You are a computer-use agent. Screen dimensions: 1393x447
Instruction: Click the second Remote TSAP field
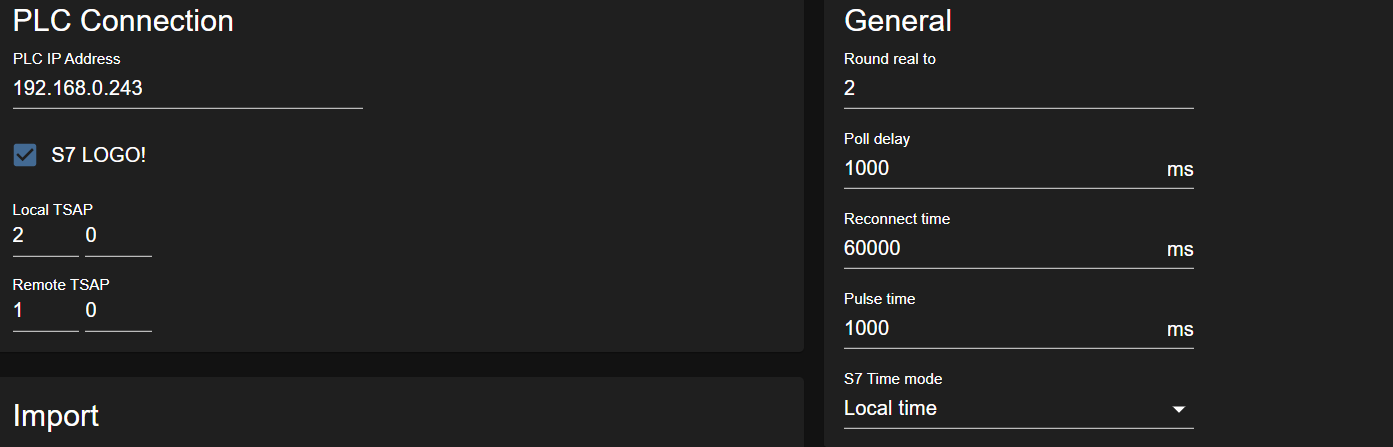(x=118, y=311)
